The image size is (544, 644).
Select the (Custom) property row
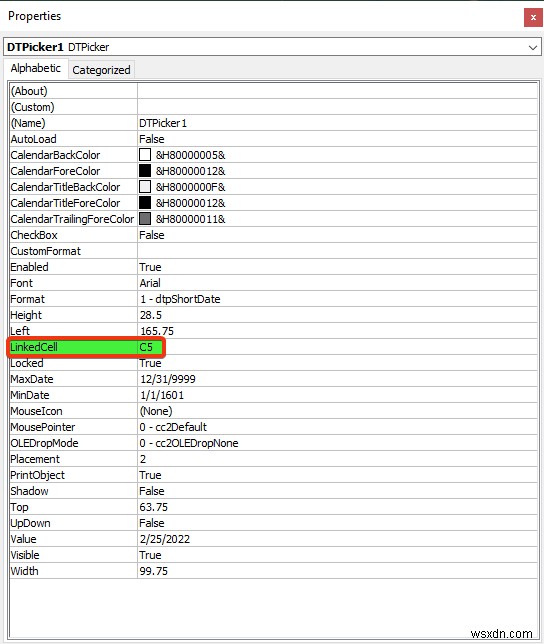point(273,107)
